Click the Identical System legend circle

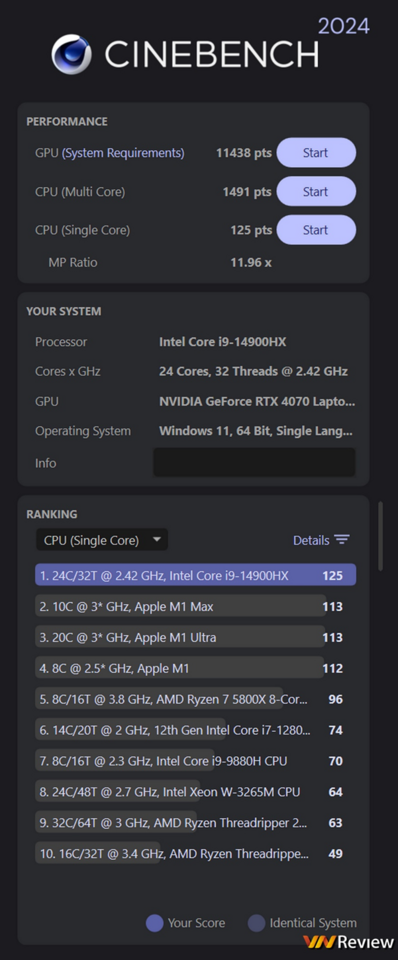pos(257,923)
